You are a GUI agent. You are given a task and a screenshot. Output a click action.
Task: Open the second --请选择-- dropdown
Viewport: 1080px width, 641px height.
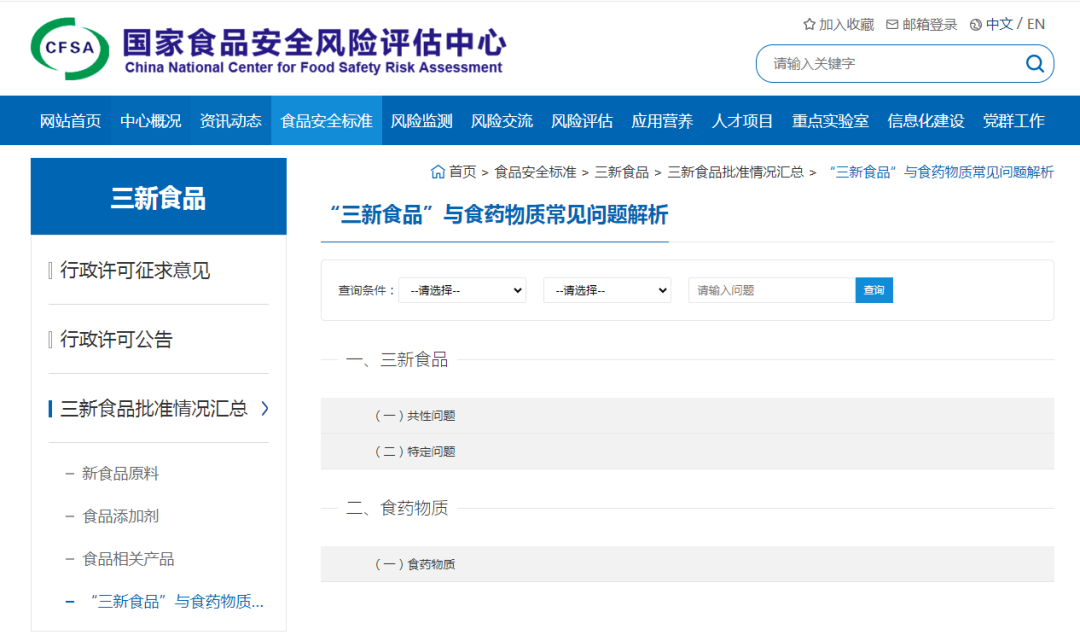coord(607,290)
